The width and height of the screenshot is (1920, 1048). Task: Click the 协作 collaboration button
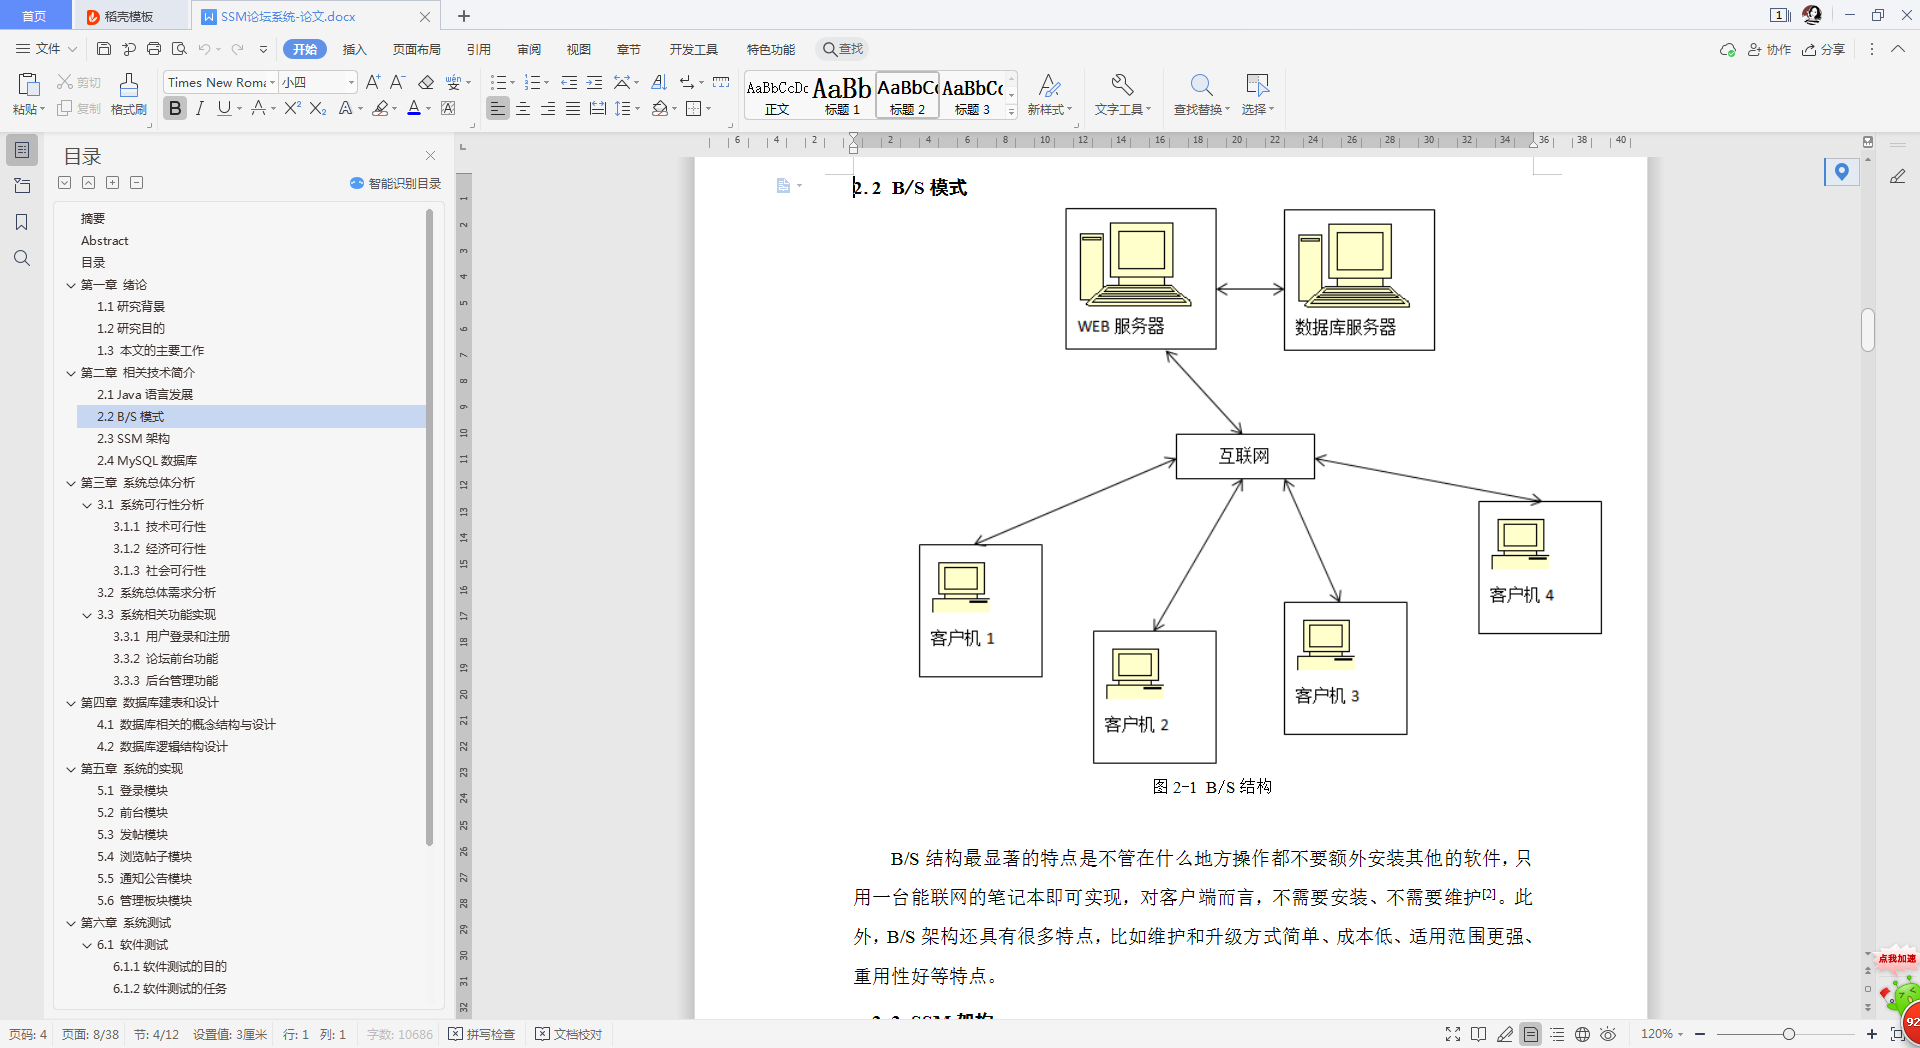(1769, 49)
